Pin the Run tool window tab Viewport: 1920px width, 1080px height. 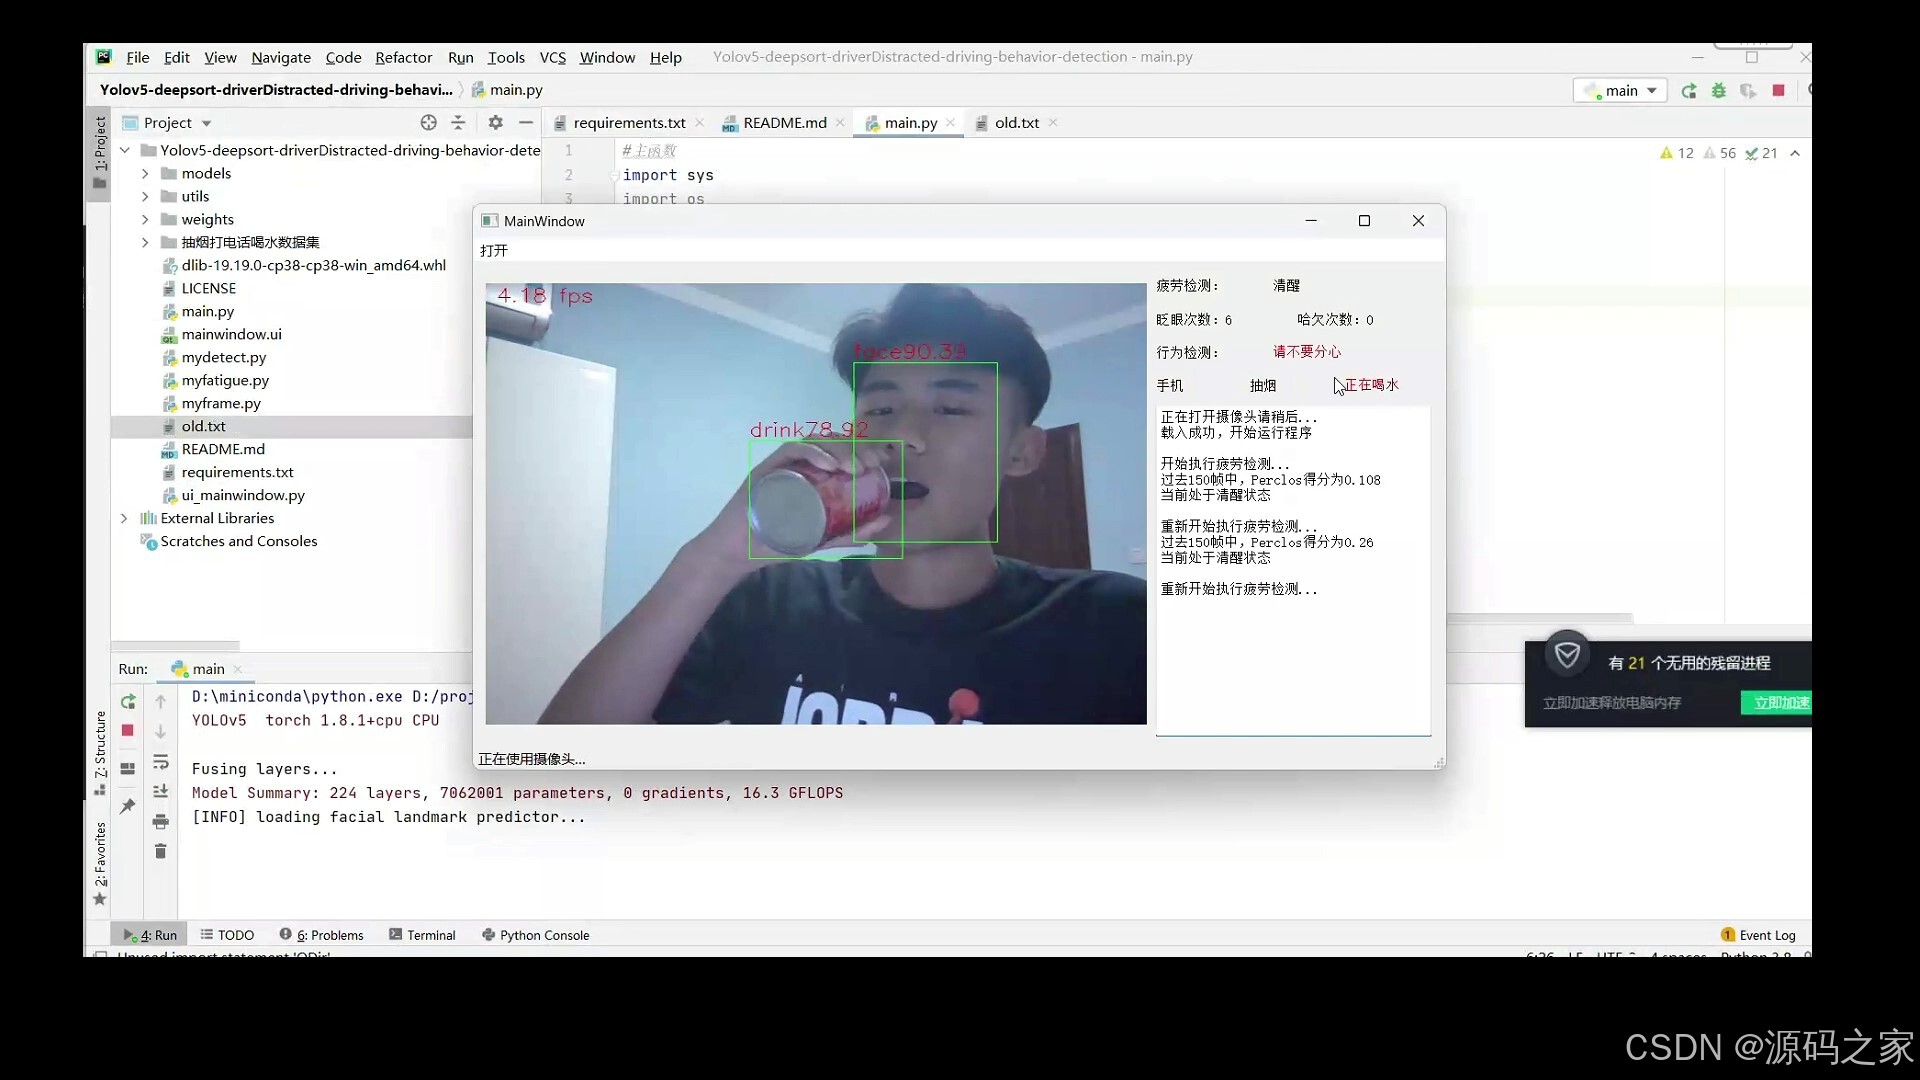coord(127,806)
